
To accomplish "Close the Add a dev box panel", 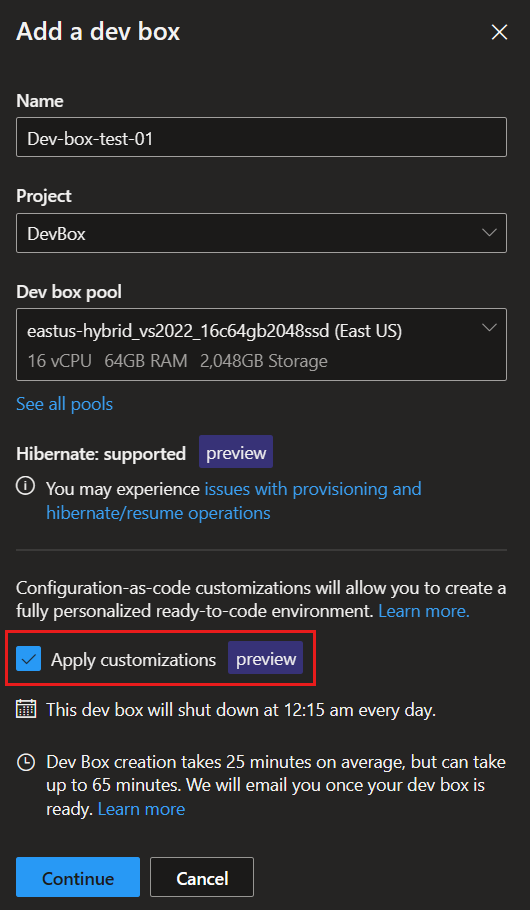I will pyautogui.click(x=499, y=32).
